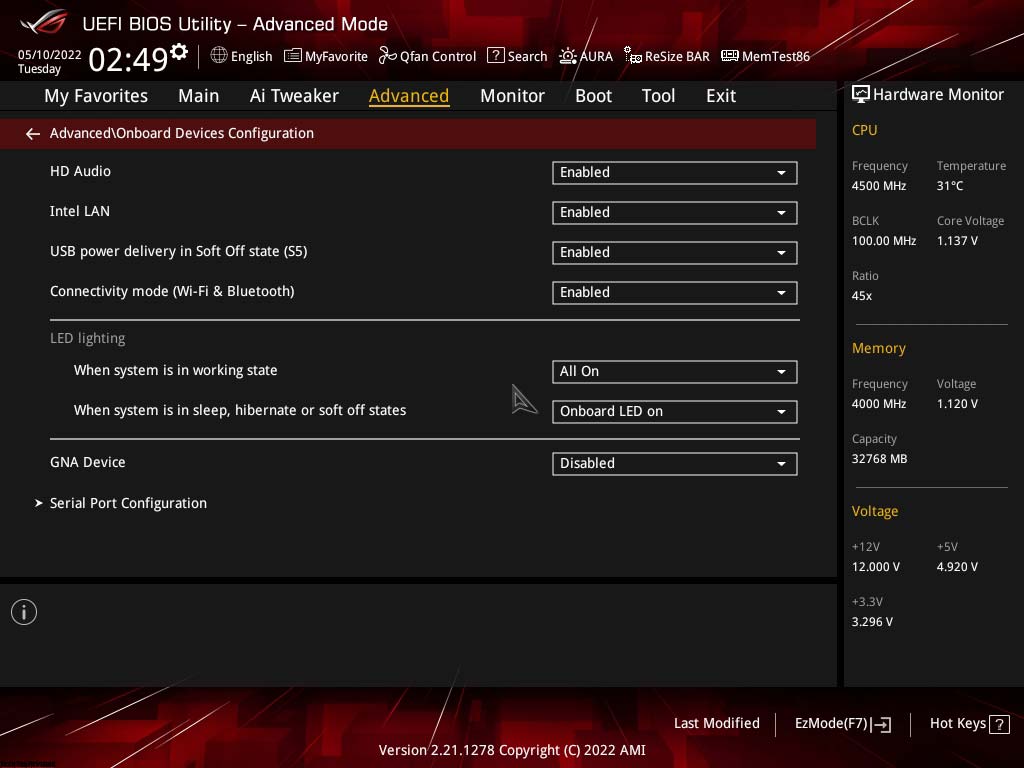Switch to Monitor tab
This screenshot has height=768, width=1024.
pyautogui.click(x=512, y=96)
